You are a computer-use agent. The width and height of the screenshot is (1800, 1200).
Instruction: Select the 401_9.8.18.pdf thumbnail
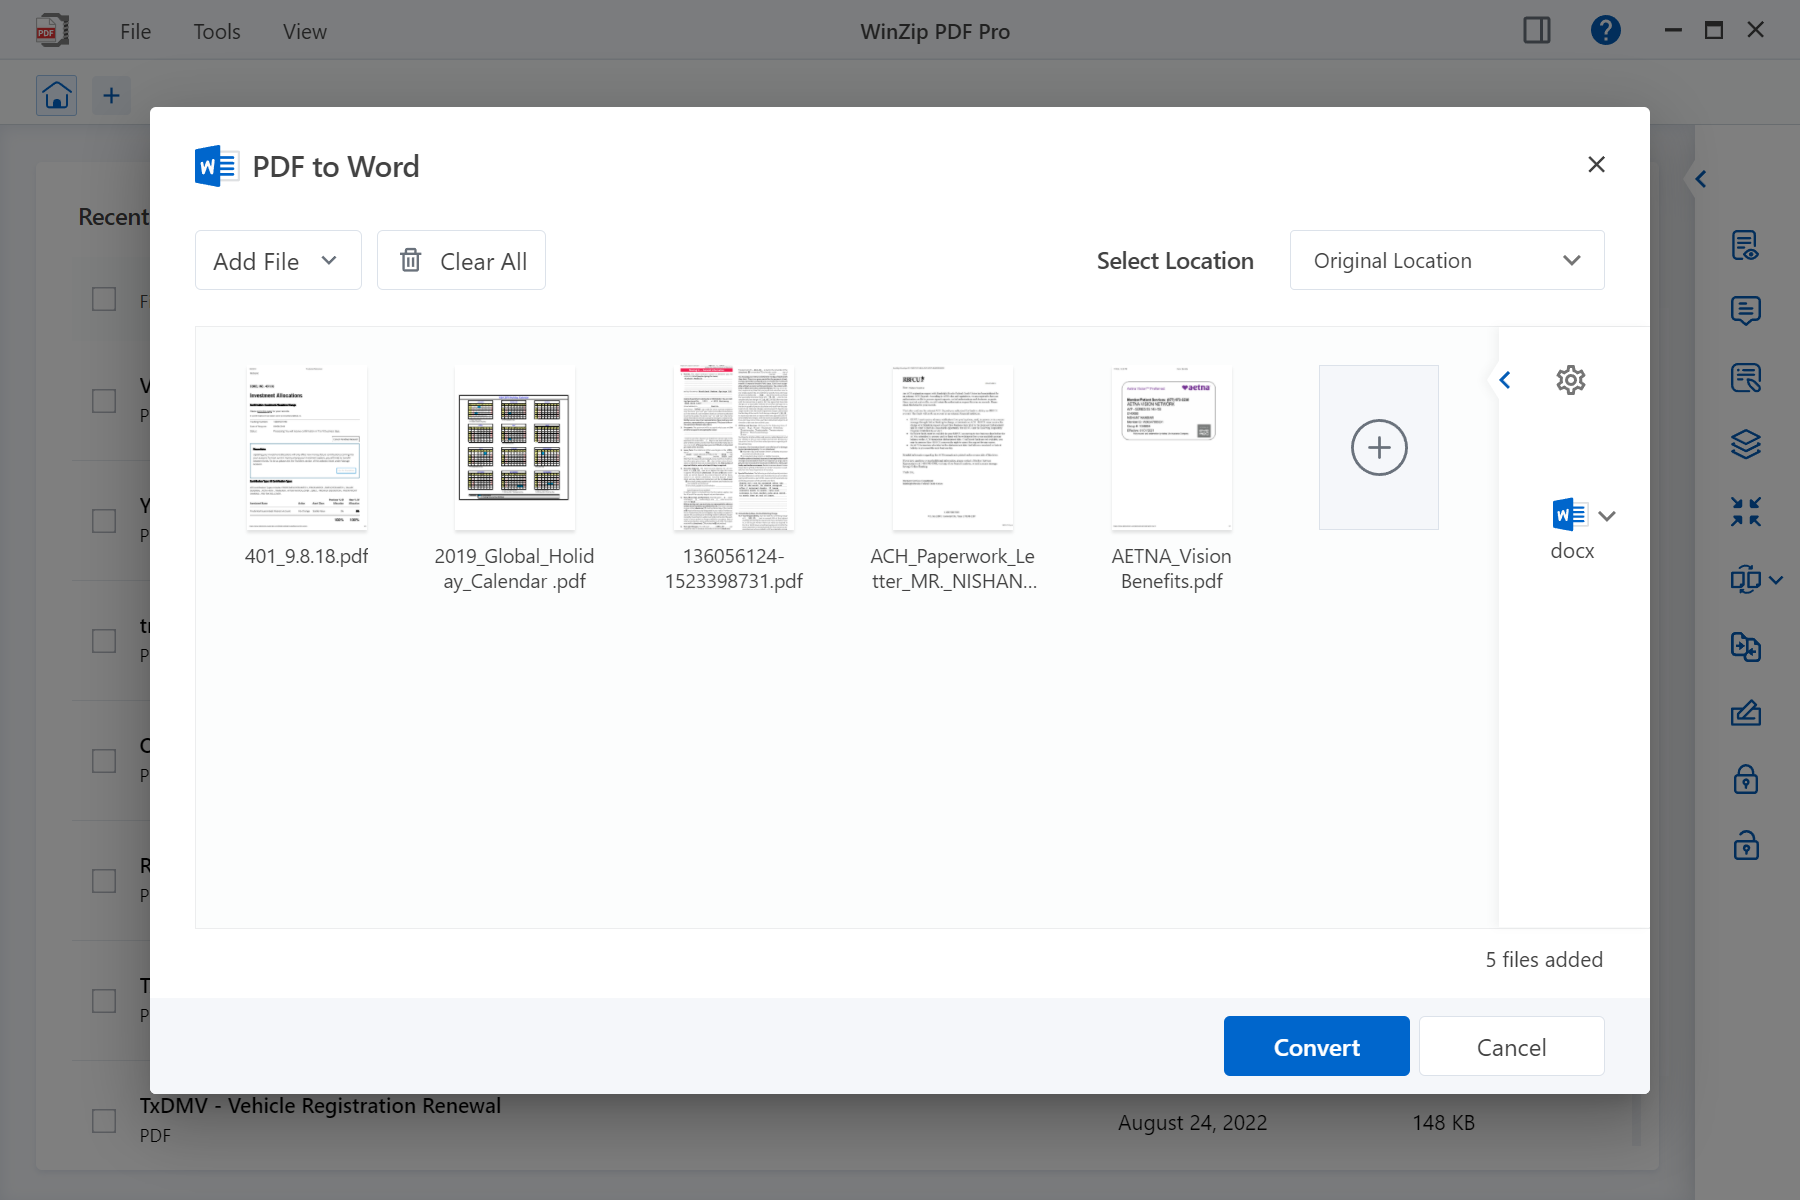click(307, 447)
